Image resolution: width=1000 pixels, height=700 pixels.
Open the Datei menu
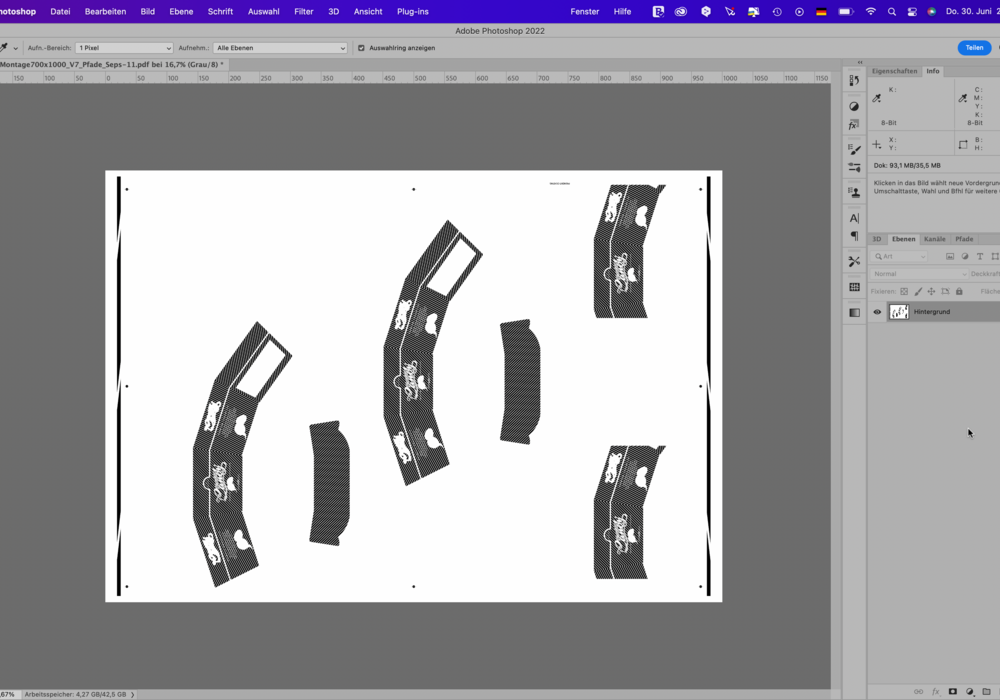point(61,11)
